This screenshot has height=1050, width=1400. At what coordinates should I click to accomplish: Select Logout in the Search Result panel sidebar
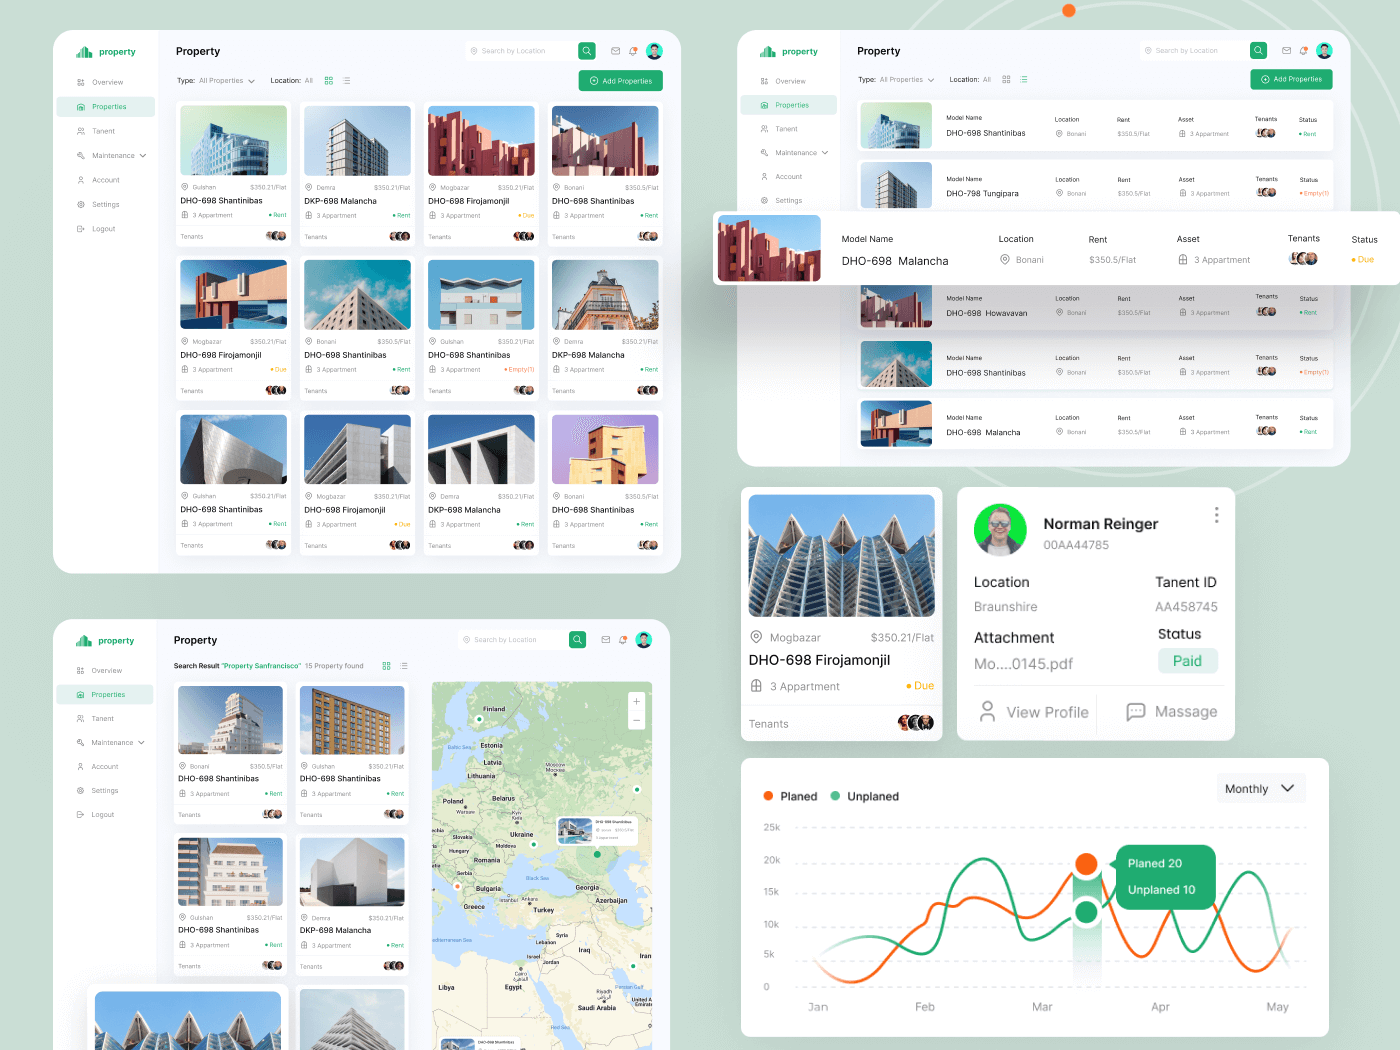coord(102,815)
